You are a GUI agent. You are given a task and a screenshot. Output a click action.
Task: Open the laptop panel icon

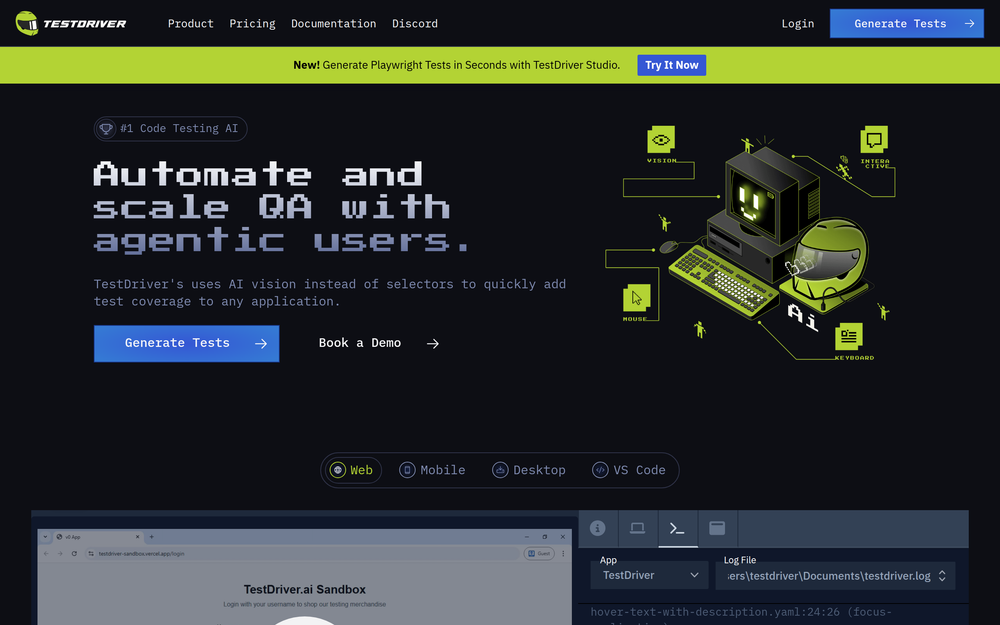(637, 528)
